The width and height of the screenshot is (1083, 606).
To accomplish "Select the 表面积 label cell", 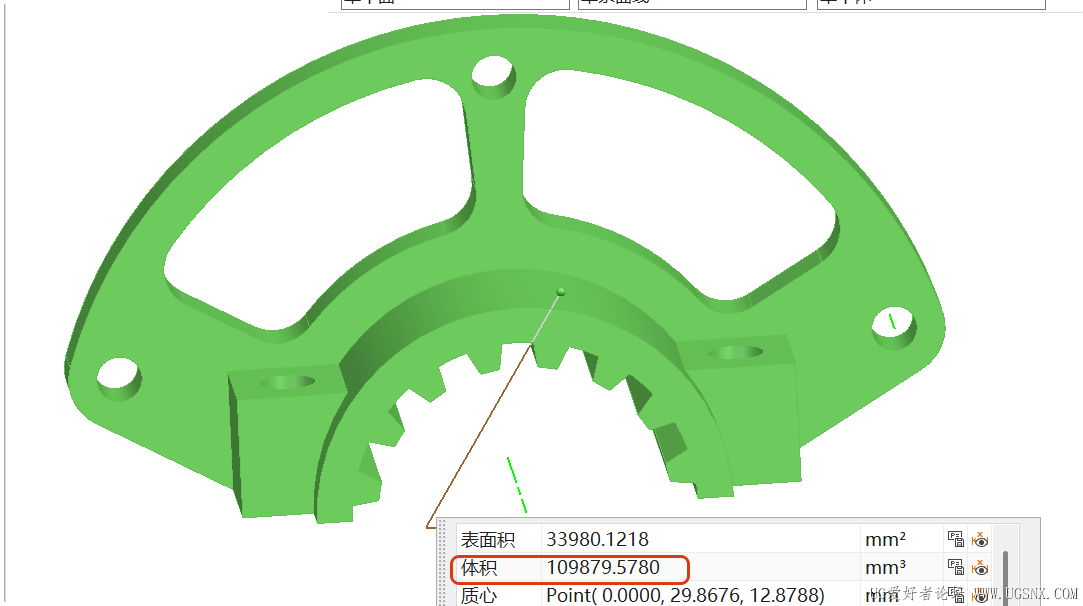I will pos(498,539).
